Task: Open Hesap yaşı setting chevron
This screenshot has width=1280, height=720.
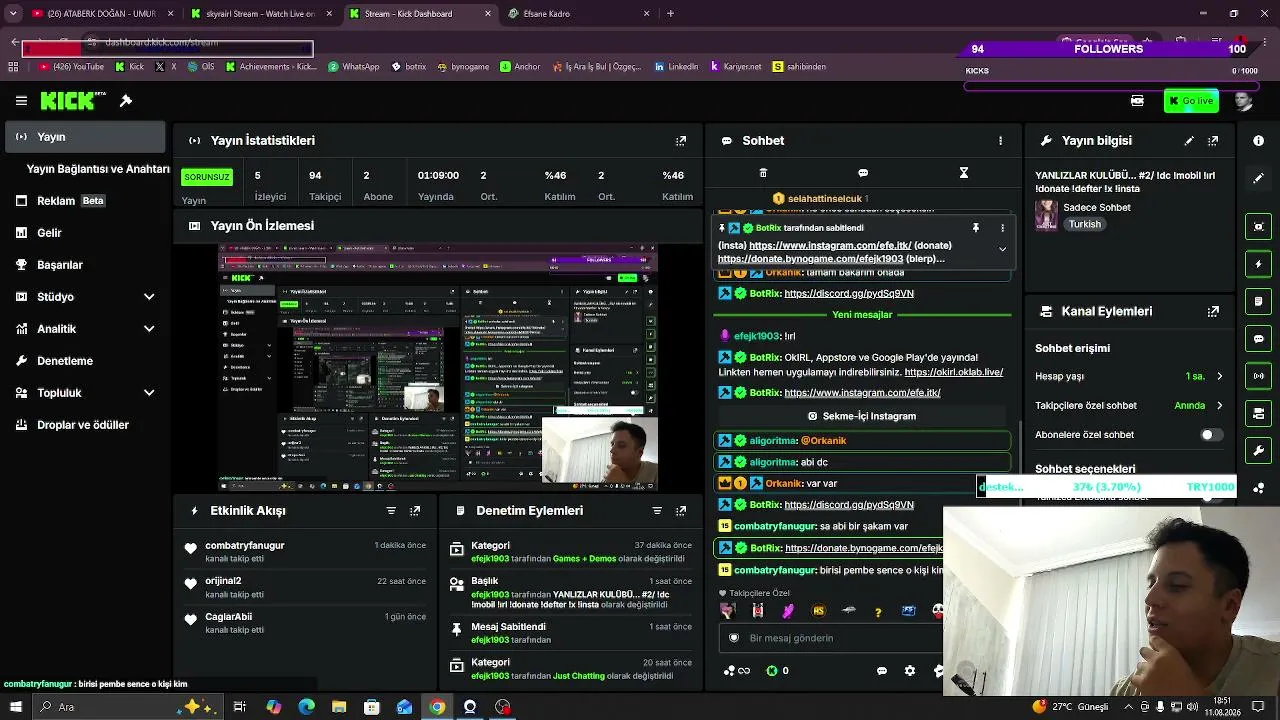Action: pyautogui.click(x=1219, y=377)
